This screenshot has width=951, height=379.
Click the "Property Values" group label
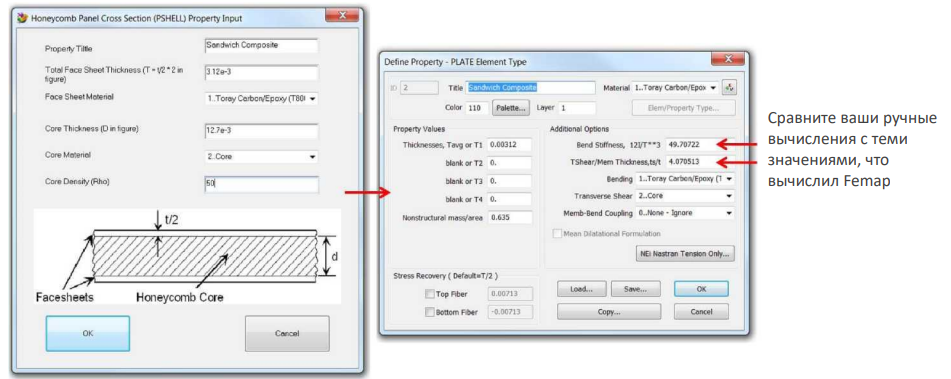tap(419, 129)
